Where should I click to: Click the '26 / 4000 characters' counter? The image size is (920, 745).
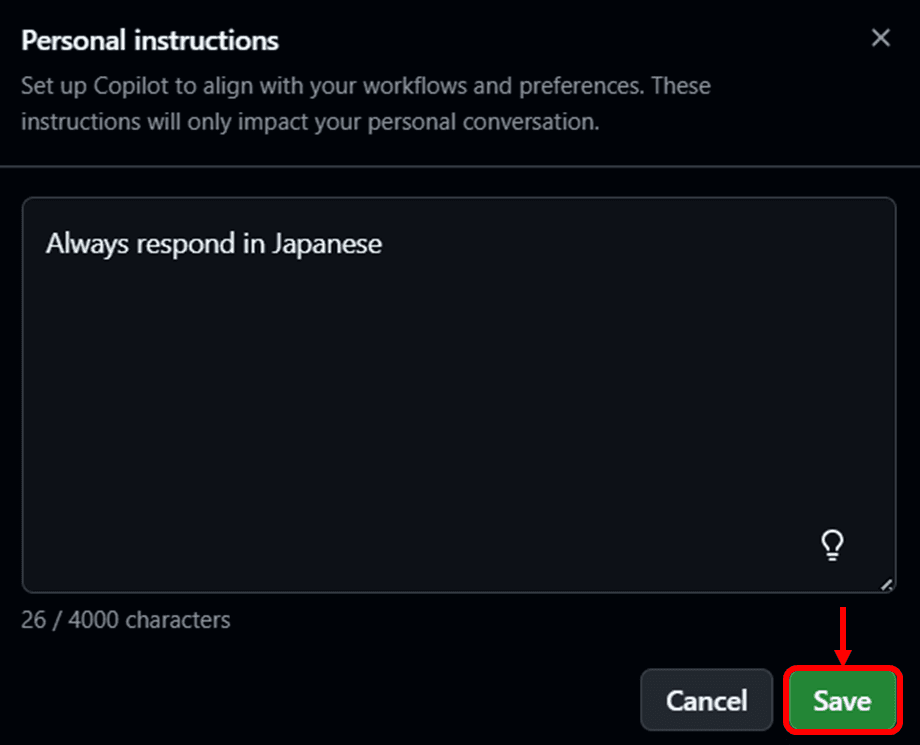(126, 619)
